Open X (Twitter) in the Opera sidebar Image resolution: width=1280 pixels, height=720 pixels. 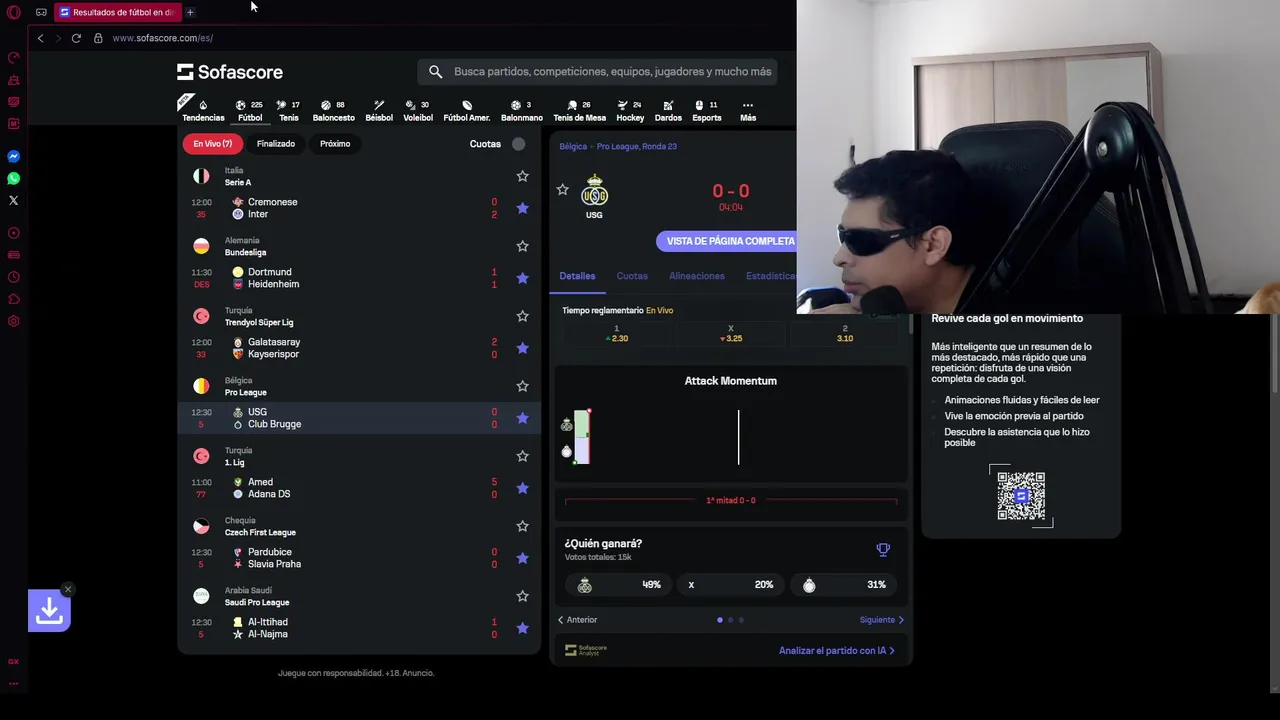click(14, 201)
